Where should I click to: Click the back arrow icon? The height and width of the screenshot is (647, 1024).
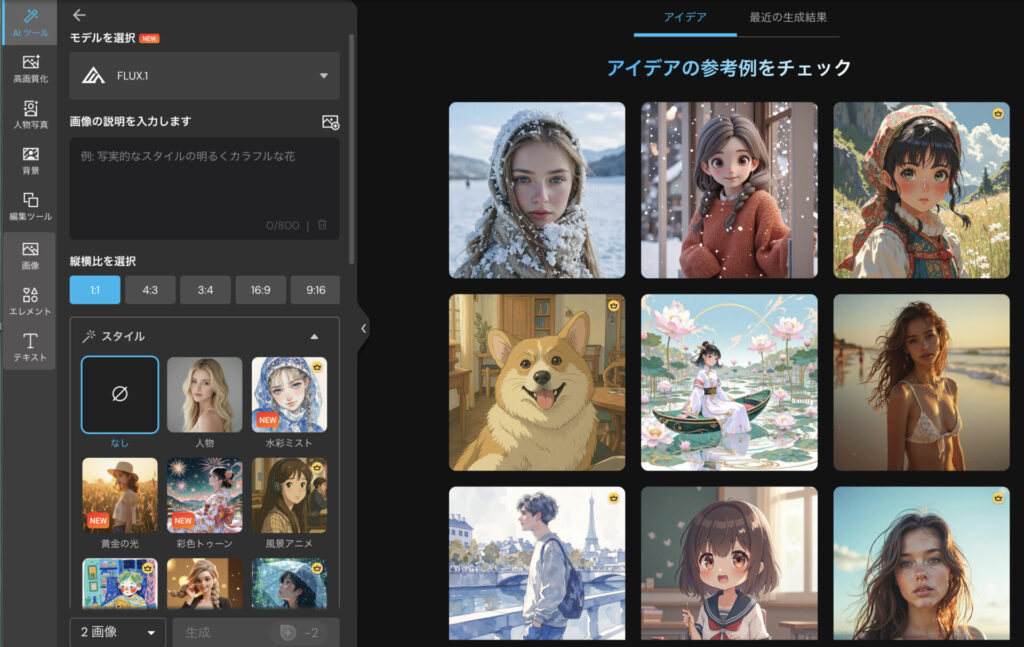80,15
